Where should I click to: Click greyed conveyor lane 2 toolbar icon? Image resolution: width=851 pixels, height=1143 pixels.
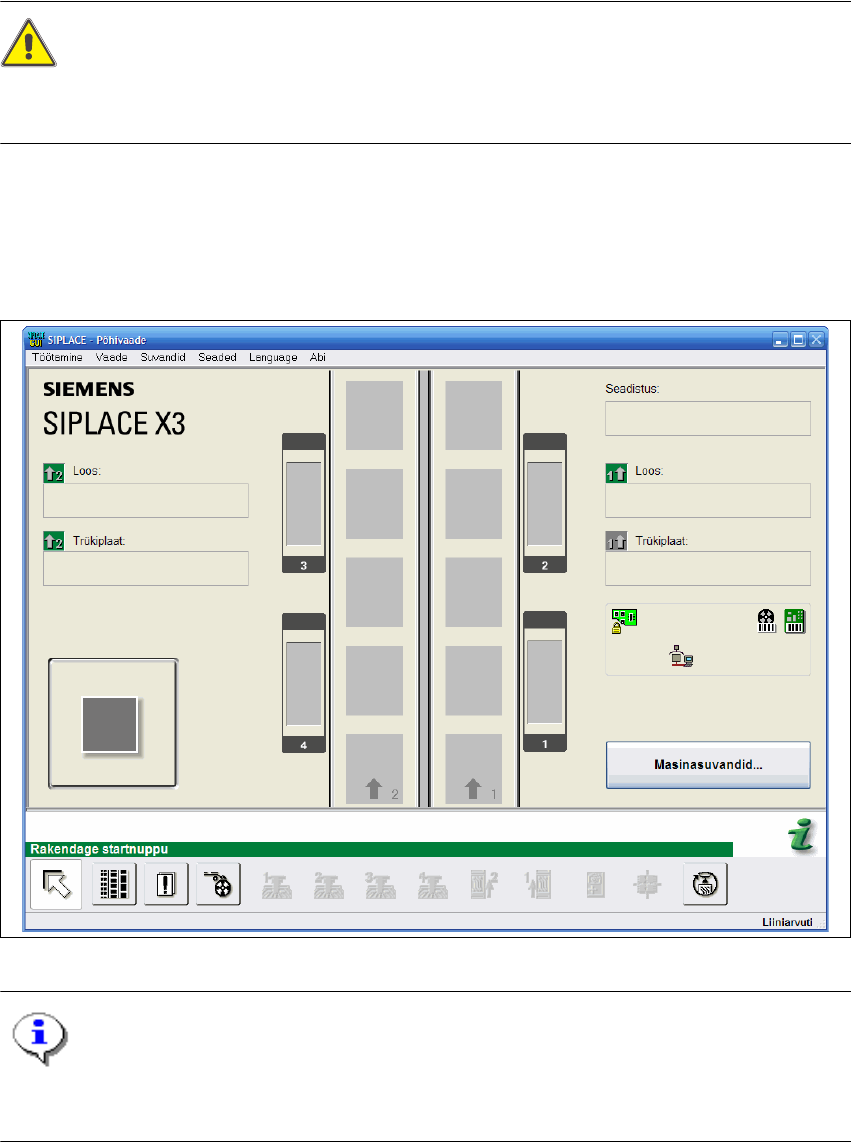click(484, 885)
